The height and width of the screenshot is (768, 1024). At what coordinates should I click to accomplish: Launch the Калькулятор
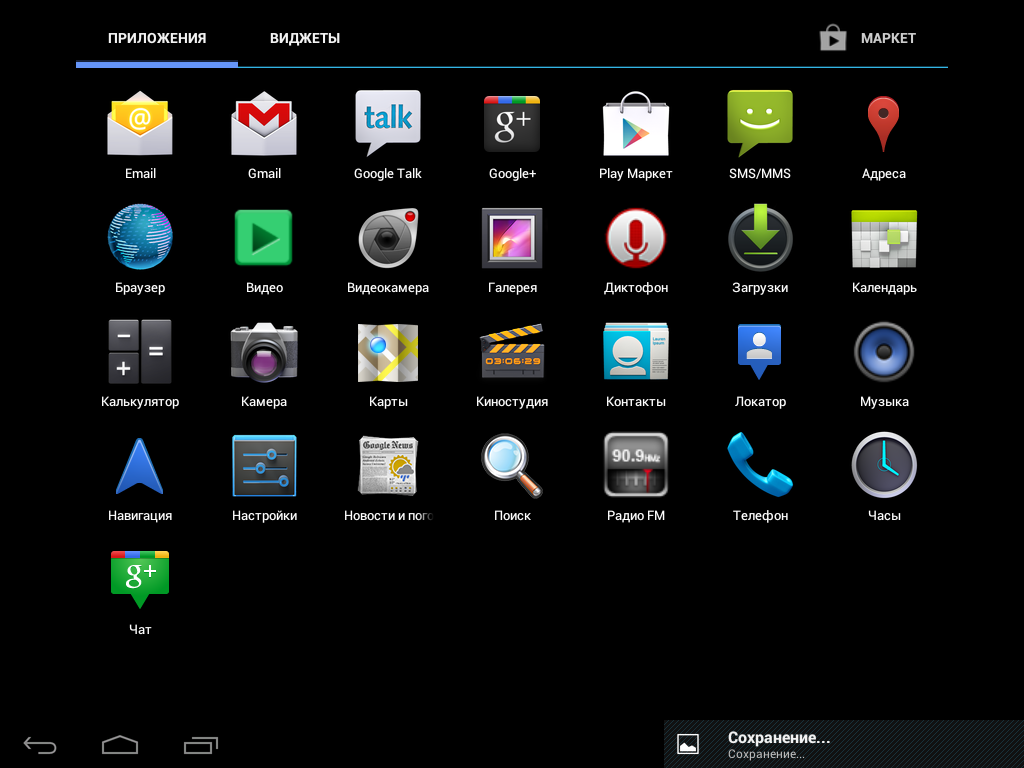point(140,364)
